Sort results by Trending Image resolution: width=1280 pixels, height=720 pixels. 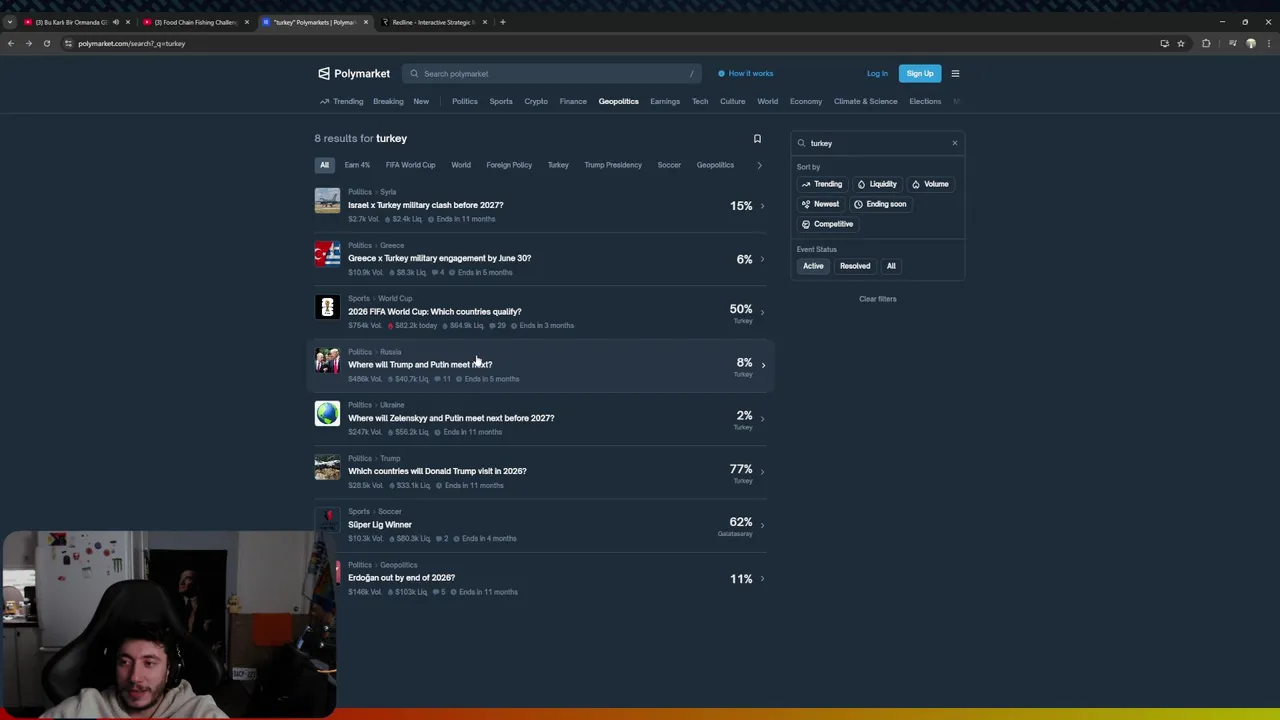click(822, 184)
